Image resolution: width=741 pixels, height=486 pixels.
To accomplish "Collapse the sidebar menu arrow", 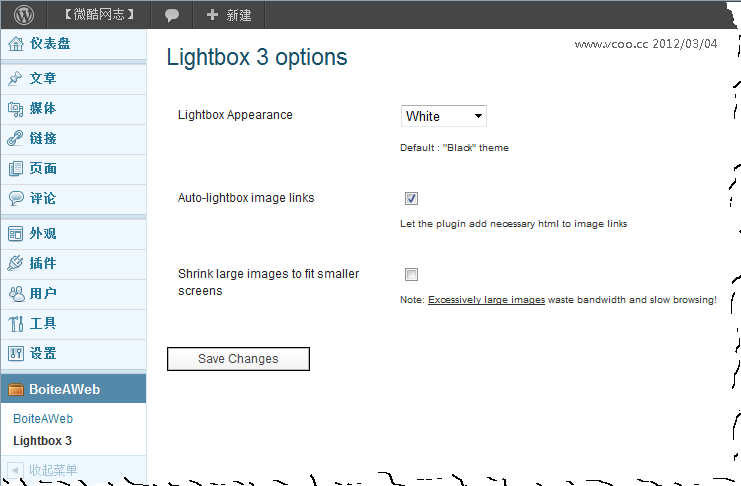I will (x=15, y=470).
